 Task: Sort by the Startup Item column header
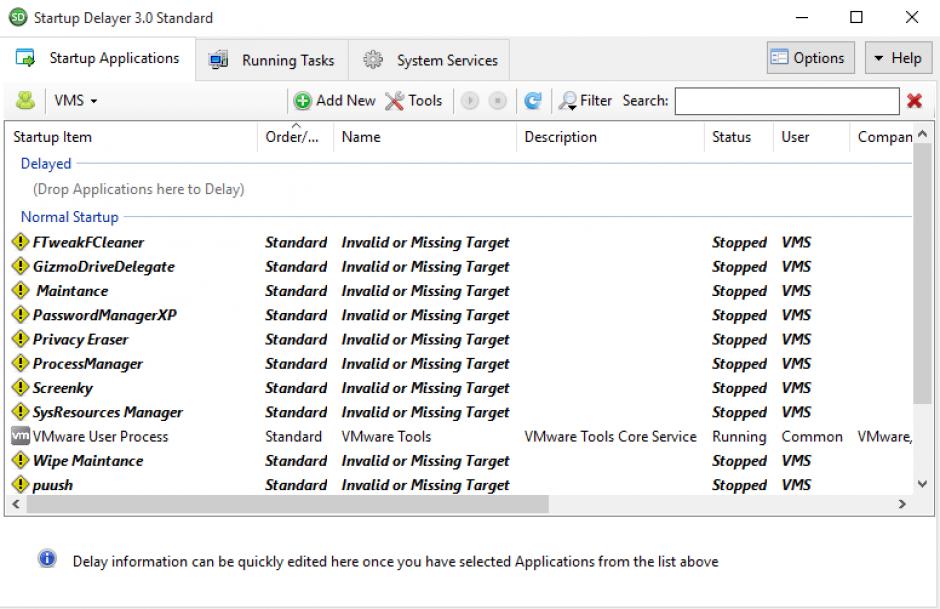[132, 137]
